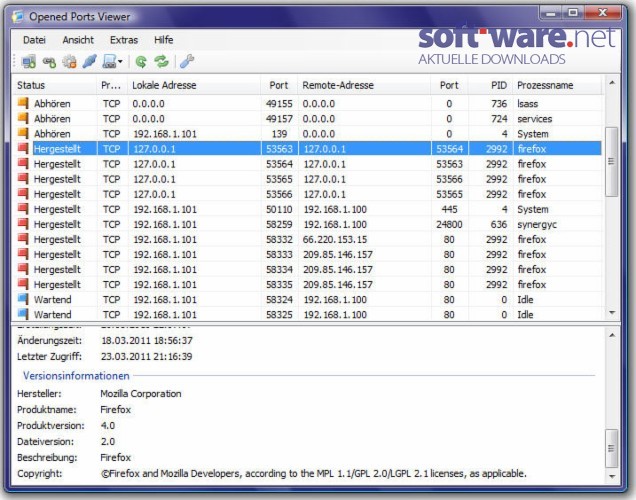Image resolution: width=636 pixels, height=500 pixels.
Task: Click the details pane scroll-up arrow
Action: tap(612, 335)
